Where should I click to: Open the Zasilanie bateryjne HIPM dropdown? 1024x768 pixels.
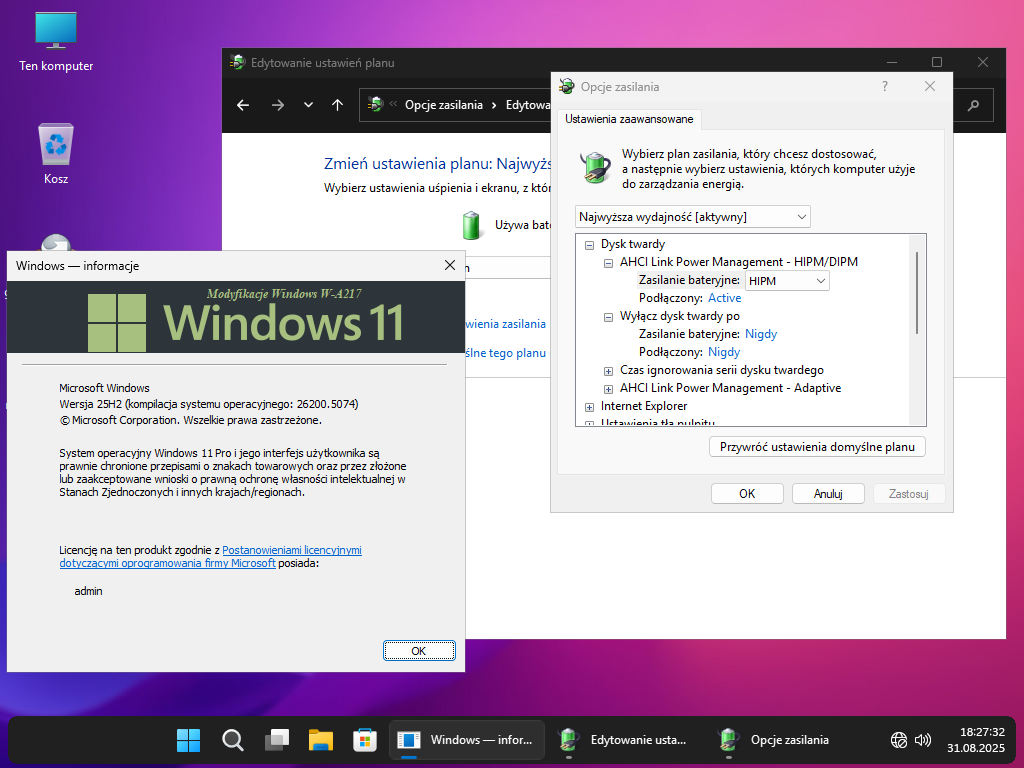point(787,281)
